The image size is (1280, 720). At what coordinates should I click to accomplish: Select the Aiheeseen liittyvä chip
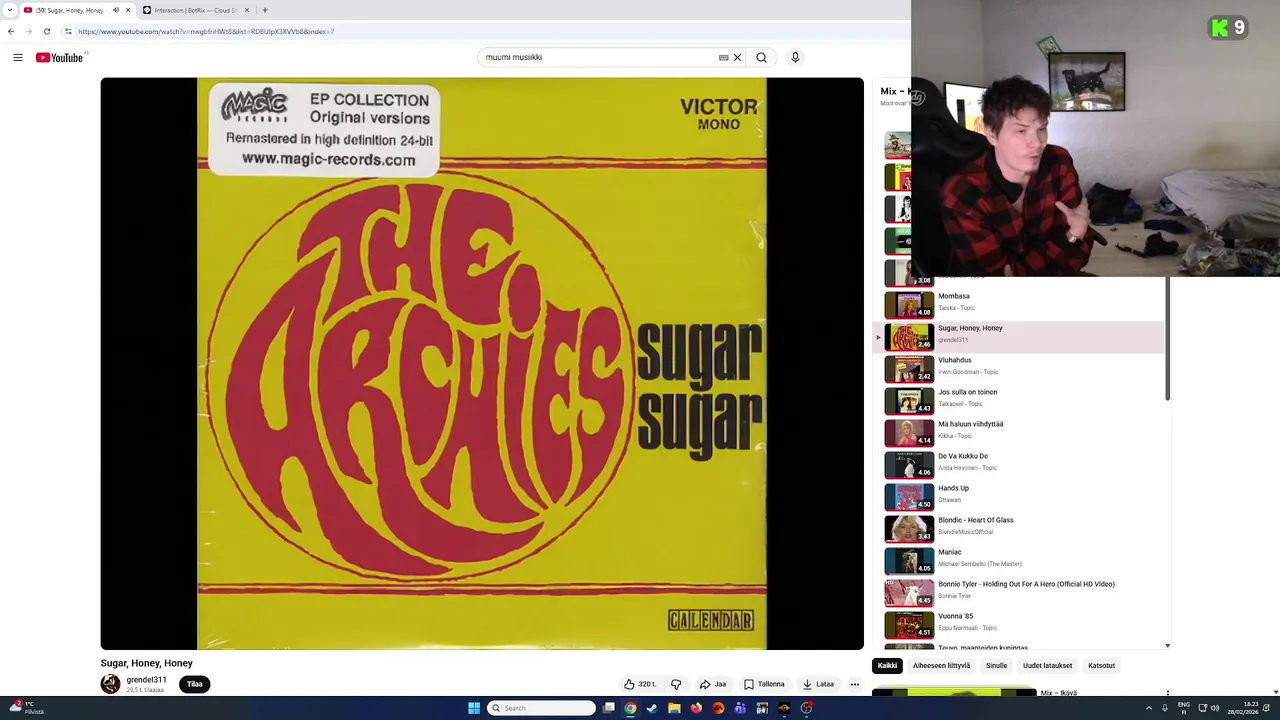pos(941,665)
